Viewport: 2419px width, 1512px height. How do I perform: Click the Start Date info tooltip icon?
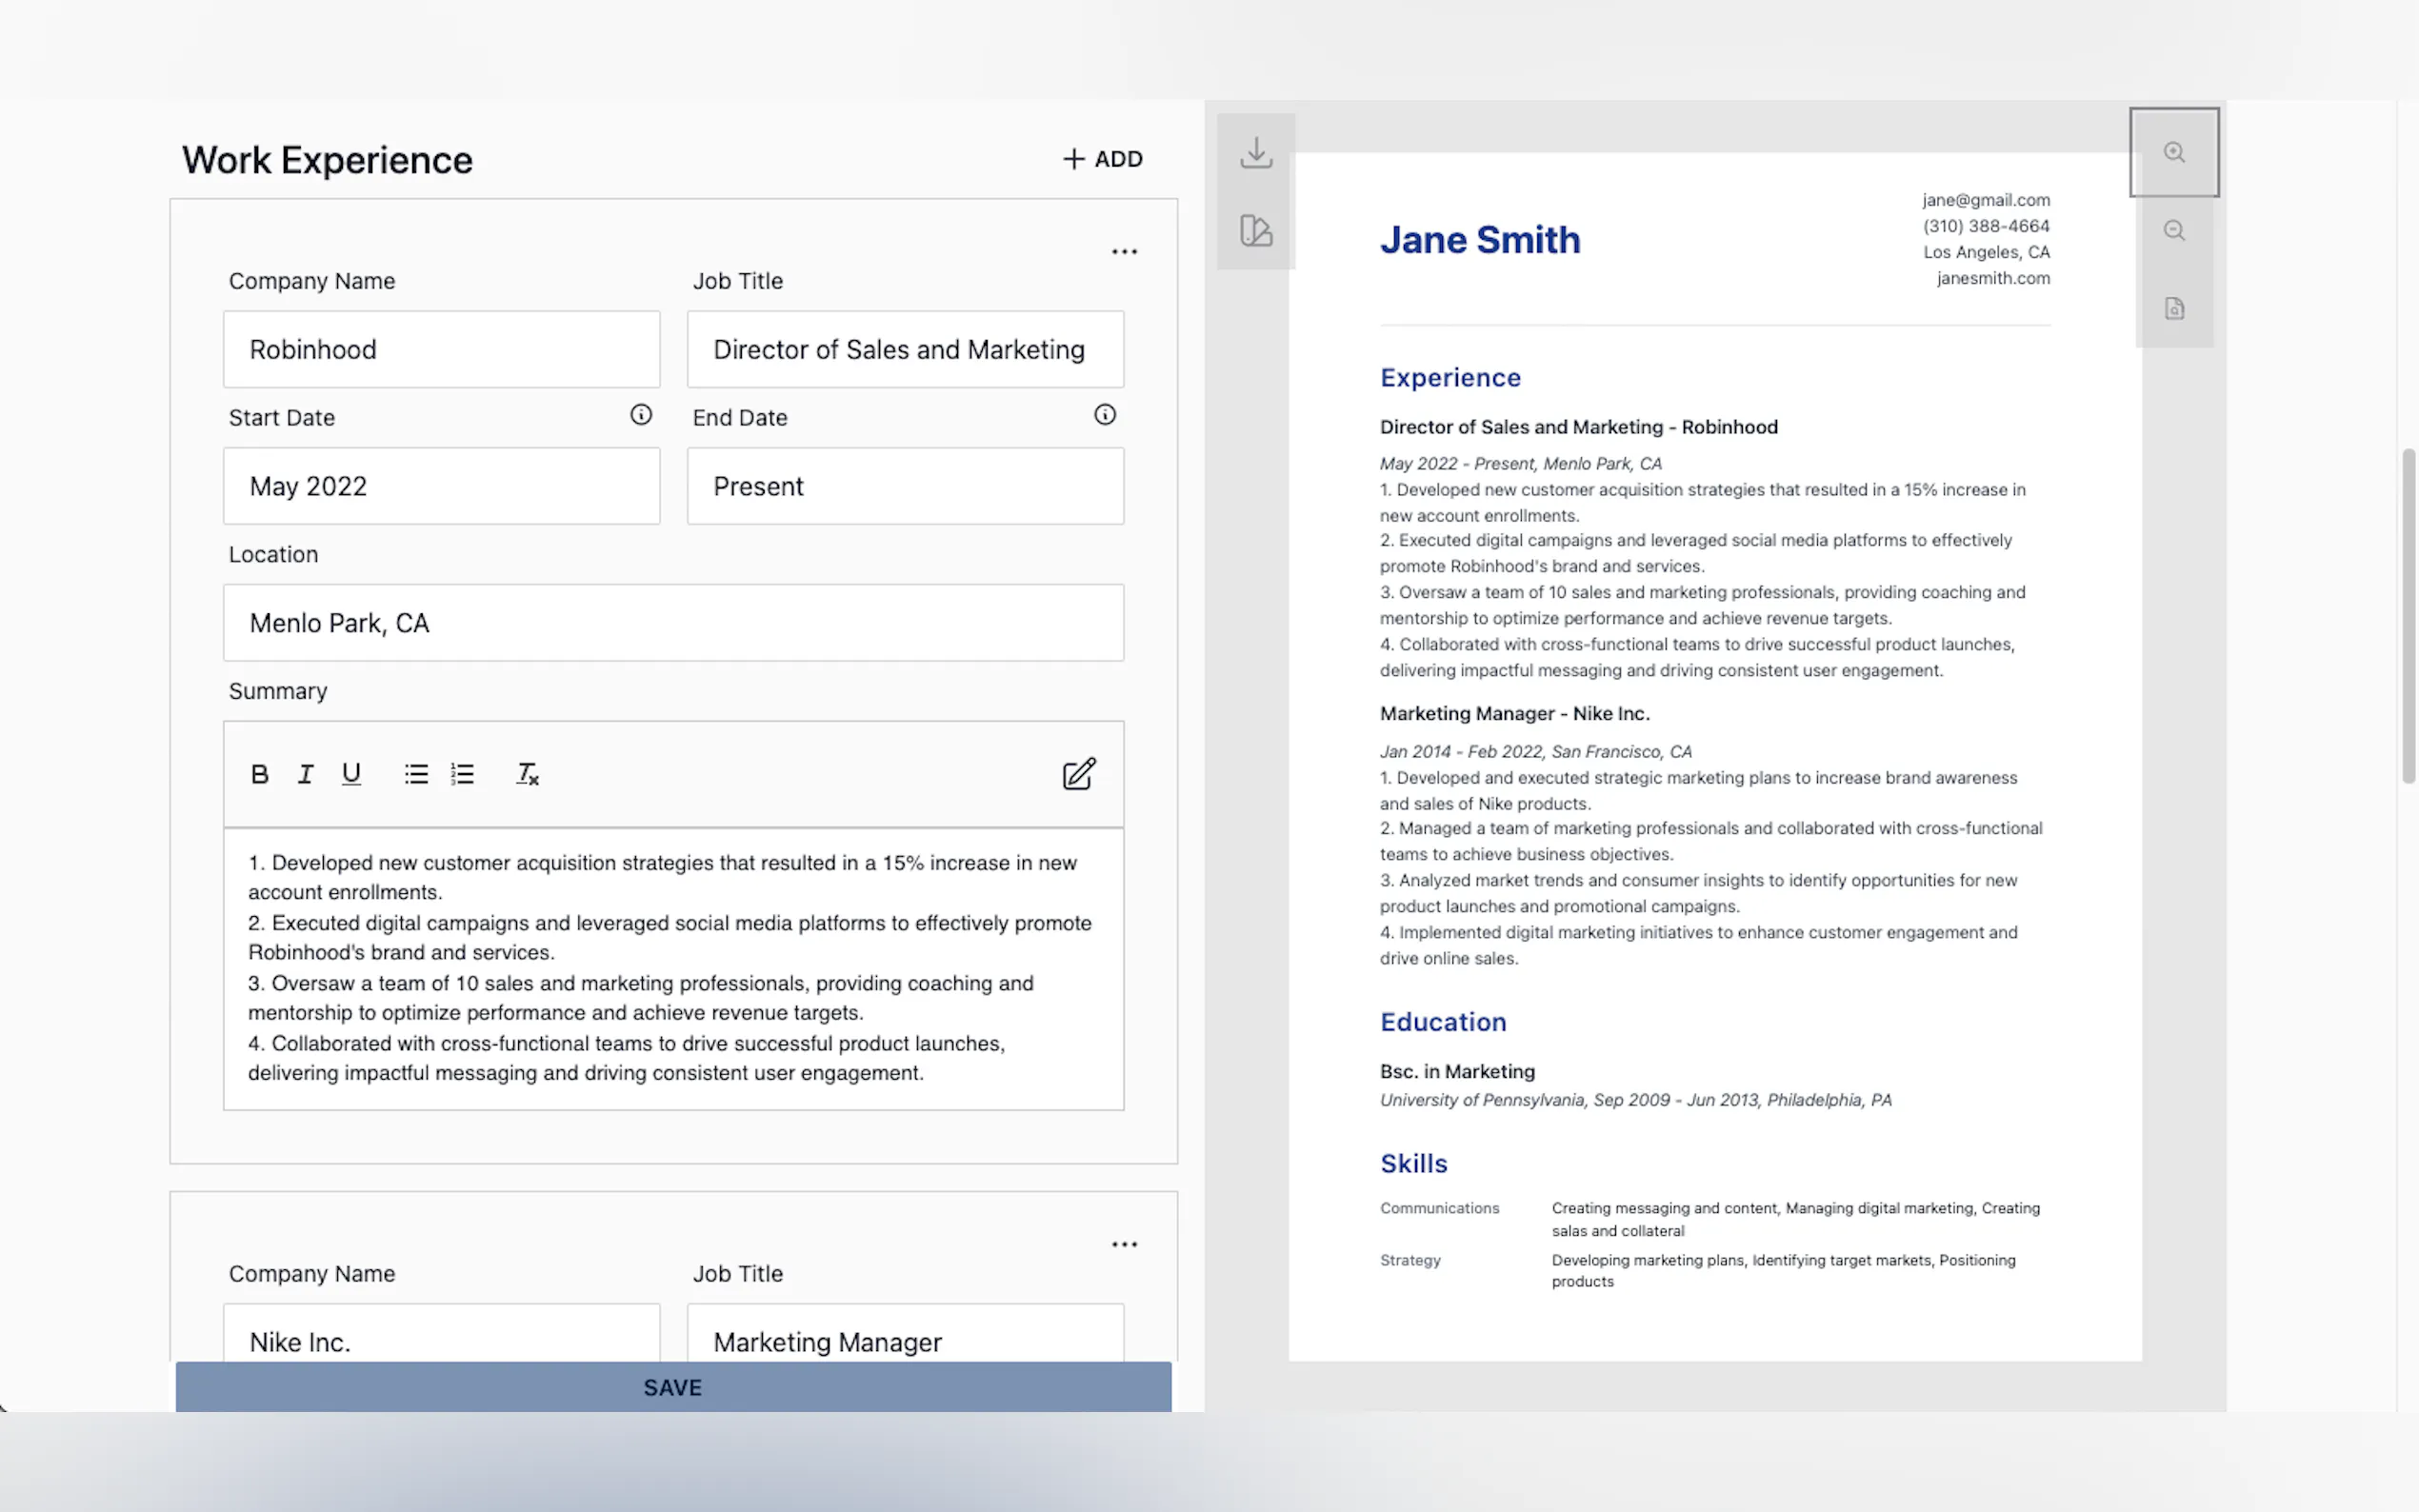641,414
